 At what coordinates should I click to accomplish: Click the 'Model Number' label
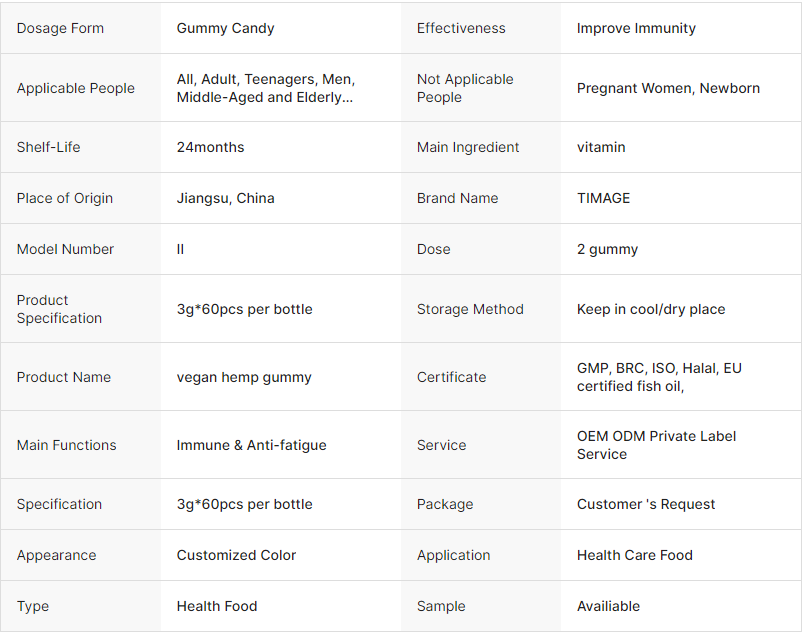[65, 249]
